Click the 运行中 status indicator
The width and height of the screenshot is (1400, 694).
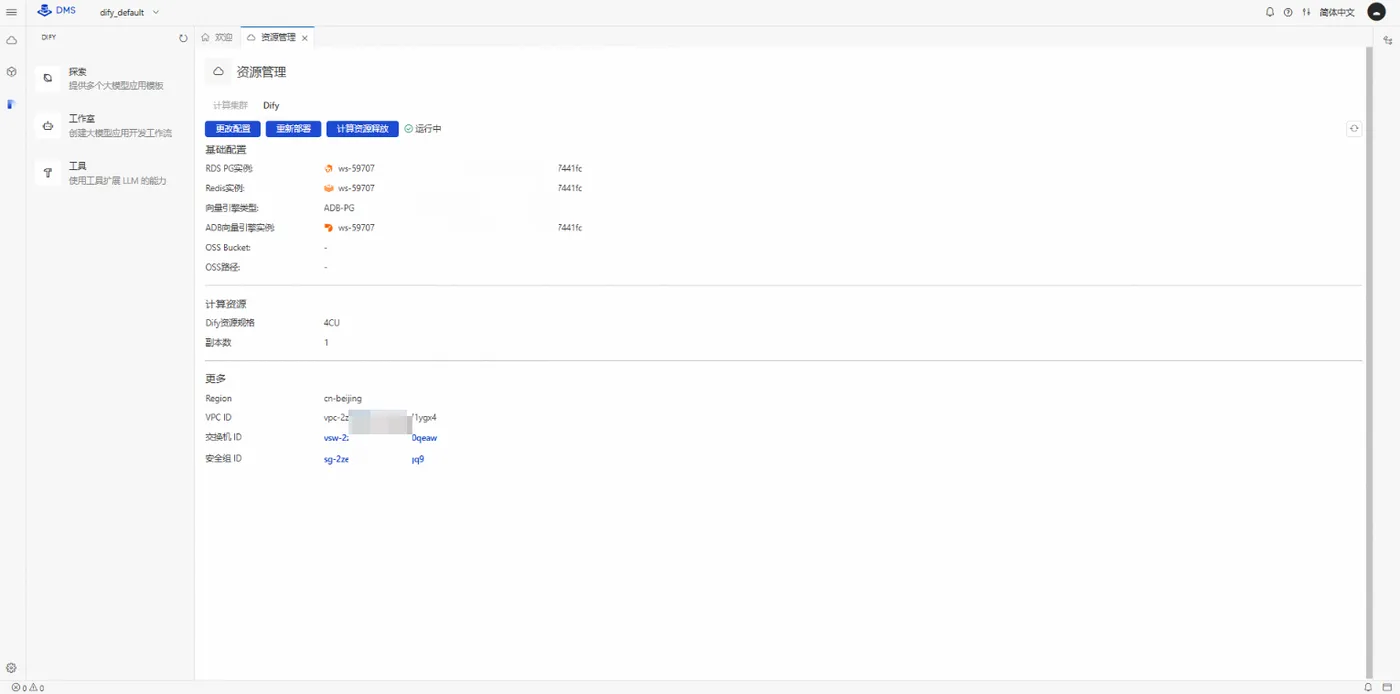coord(423,129)
